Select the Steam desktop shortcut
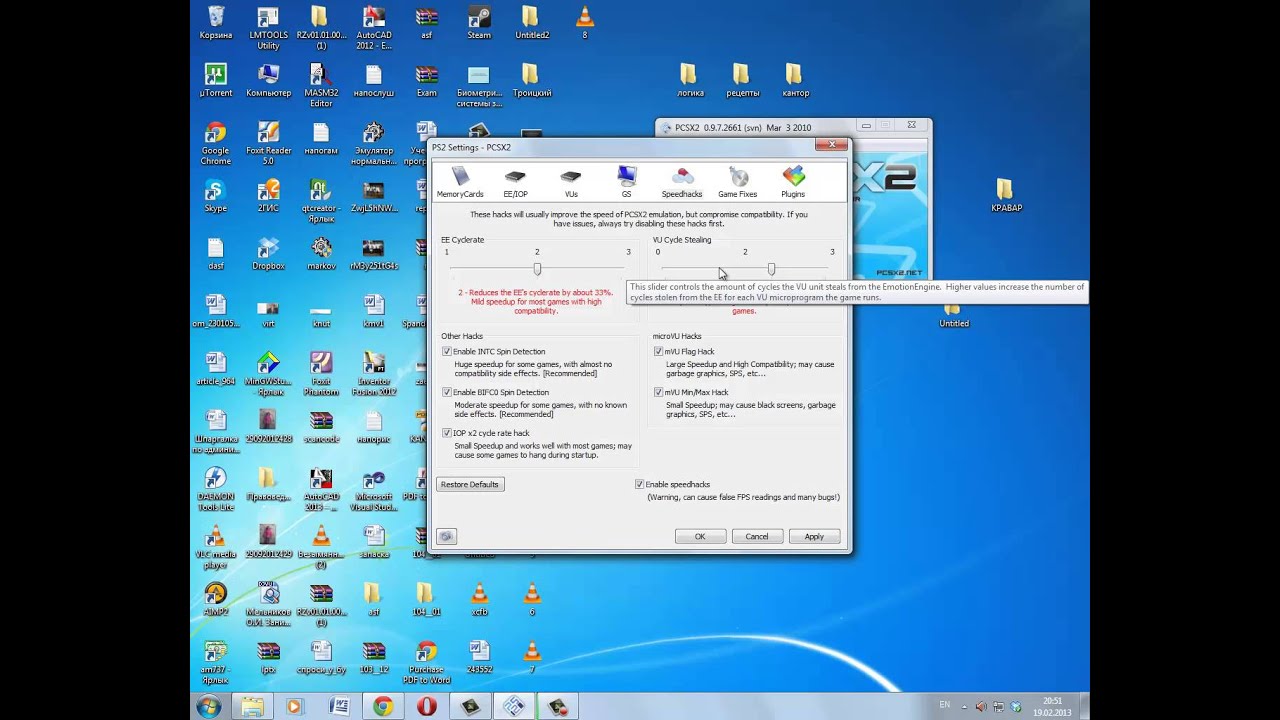The image size is (1280, 720). click(479, 23)
